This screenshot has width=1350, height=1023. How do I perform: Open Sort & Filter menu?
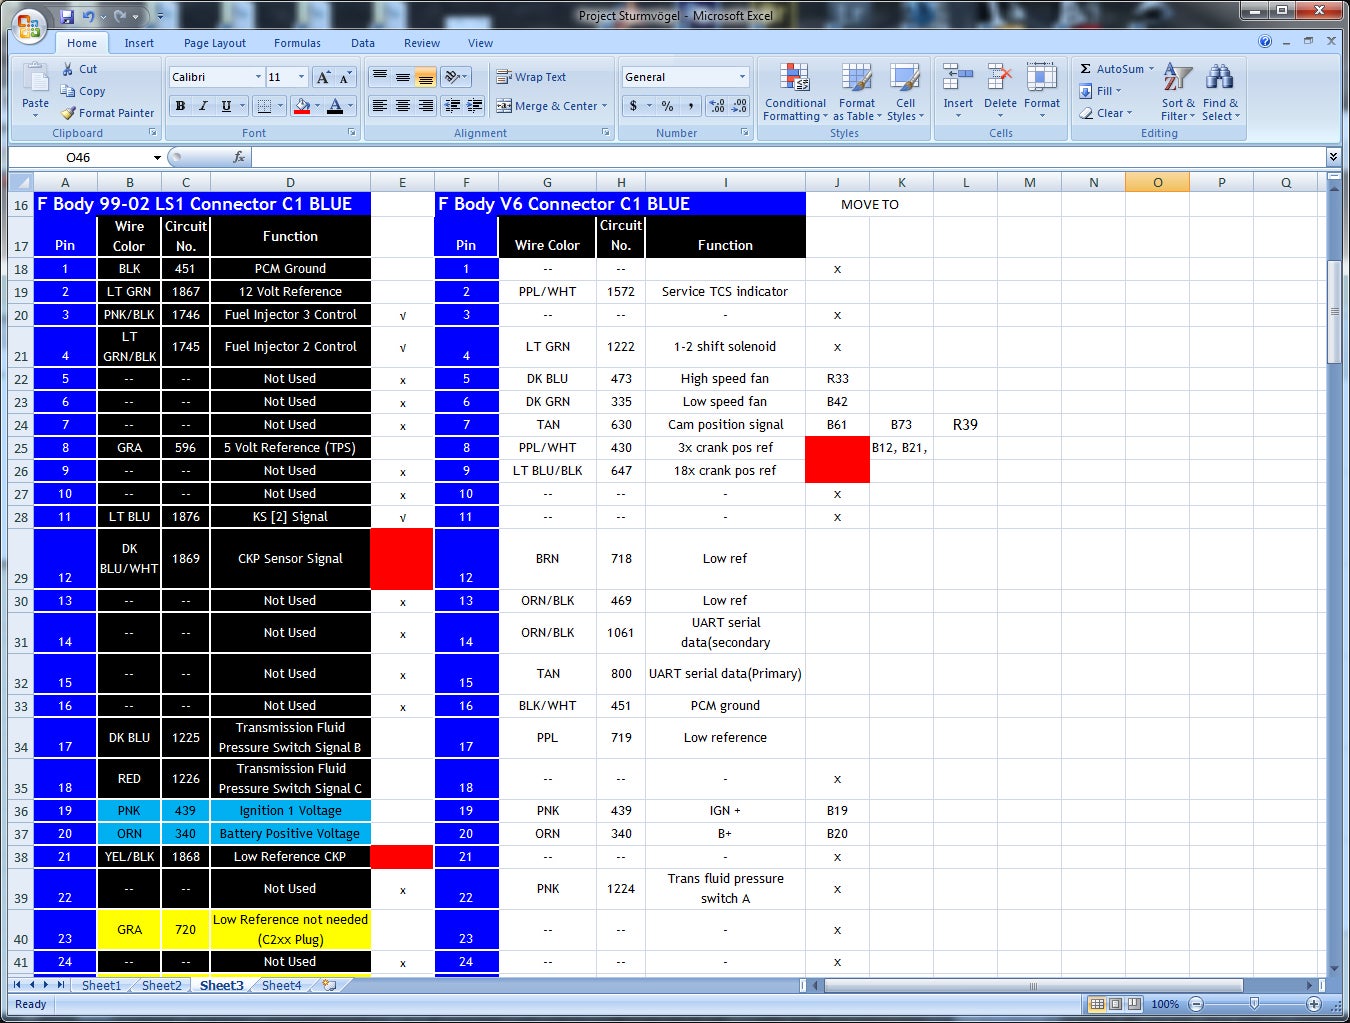[x=1178, y=93]
